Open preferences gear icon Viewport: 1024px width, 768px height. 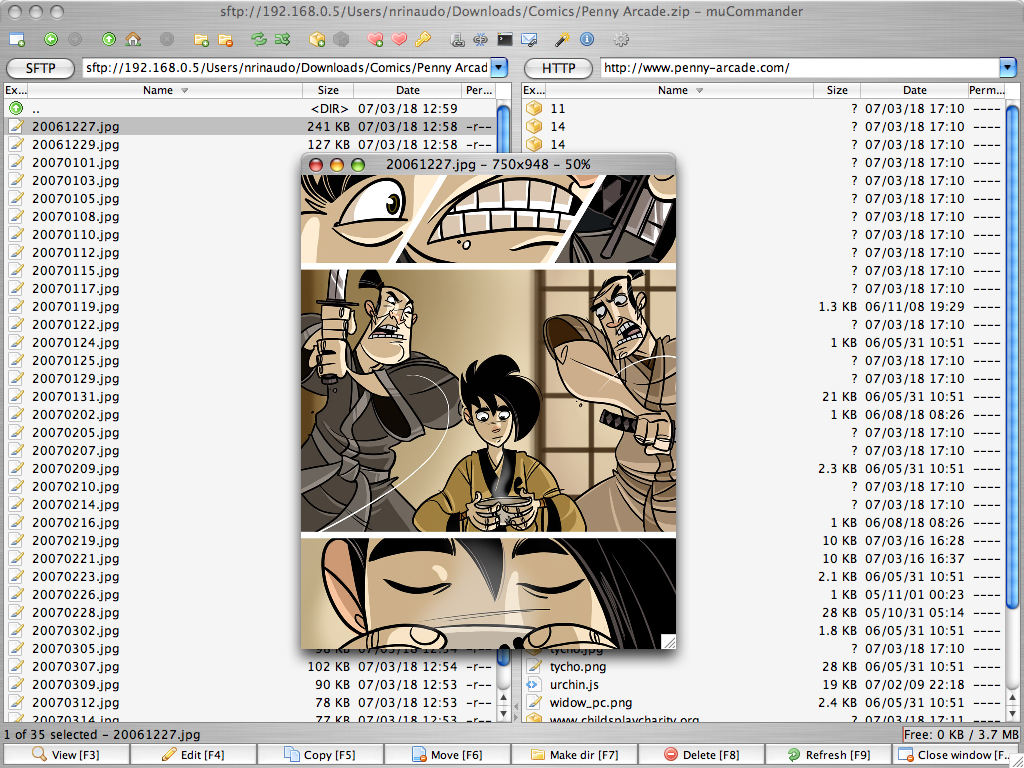[621, 40]
